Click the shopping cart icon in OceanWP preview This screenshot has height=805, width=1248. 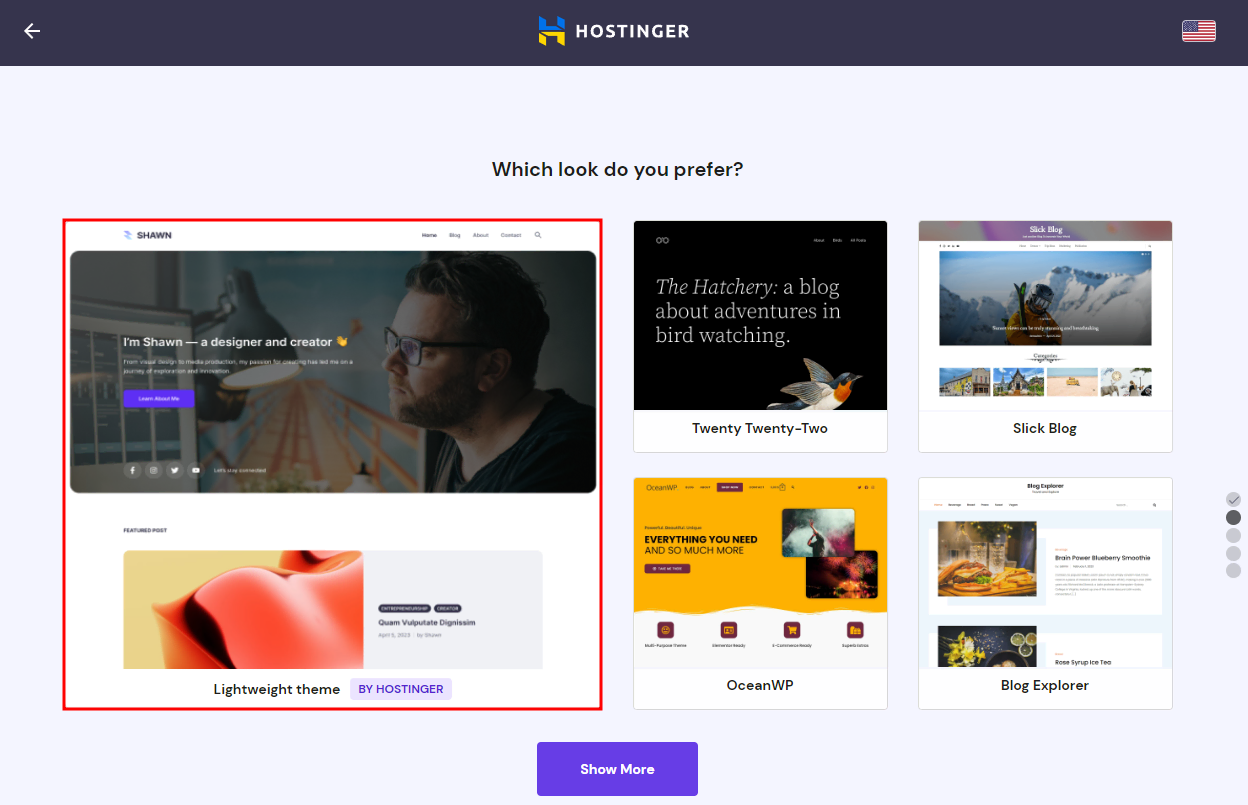point(792,630)
